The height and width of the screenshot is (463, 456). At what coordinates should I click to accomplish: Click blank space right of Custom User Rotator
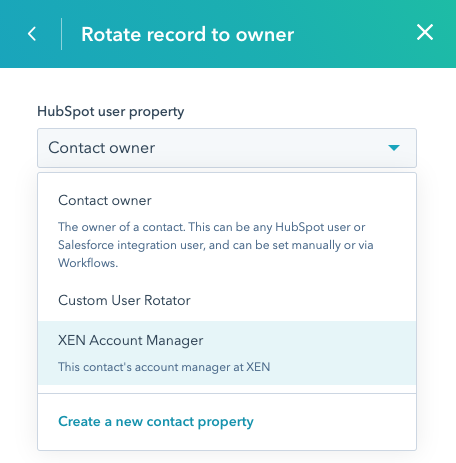click(x=300, y=300)
